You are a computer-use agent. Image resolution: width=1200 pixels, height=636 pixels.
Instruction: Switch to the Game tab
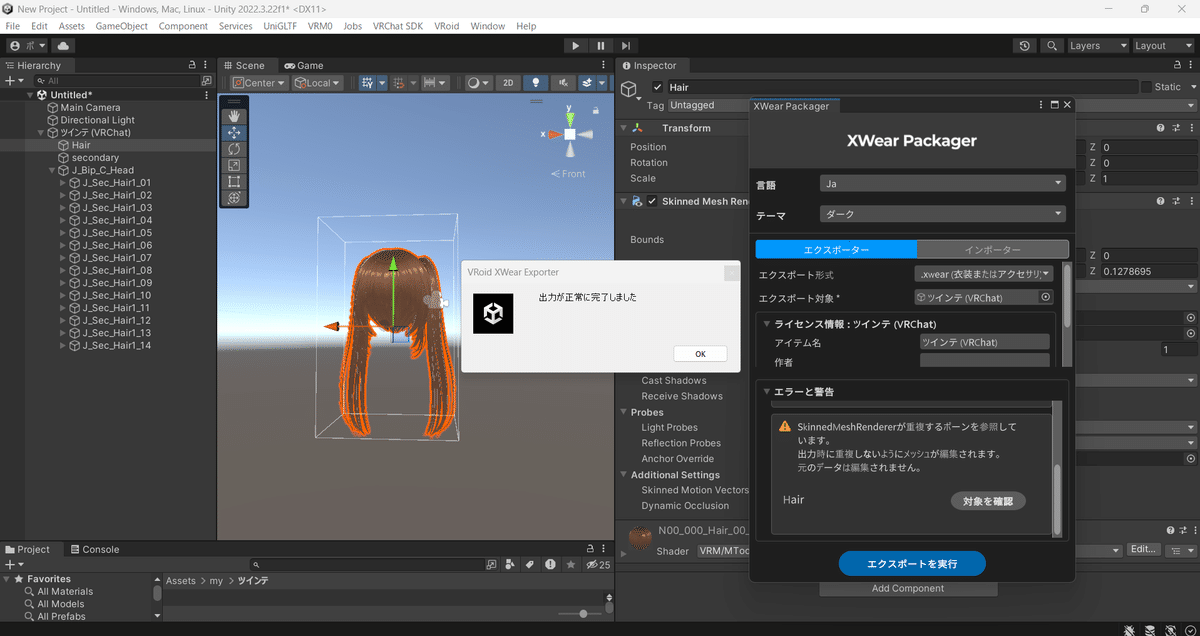click(304, 66)
